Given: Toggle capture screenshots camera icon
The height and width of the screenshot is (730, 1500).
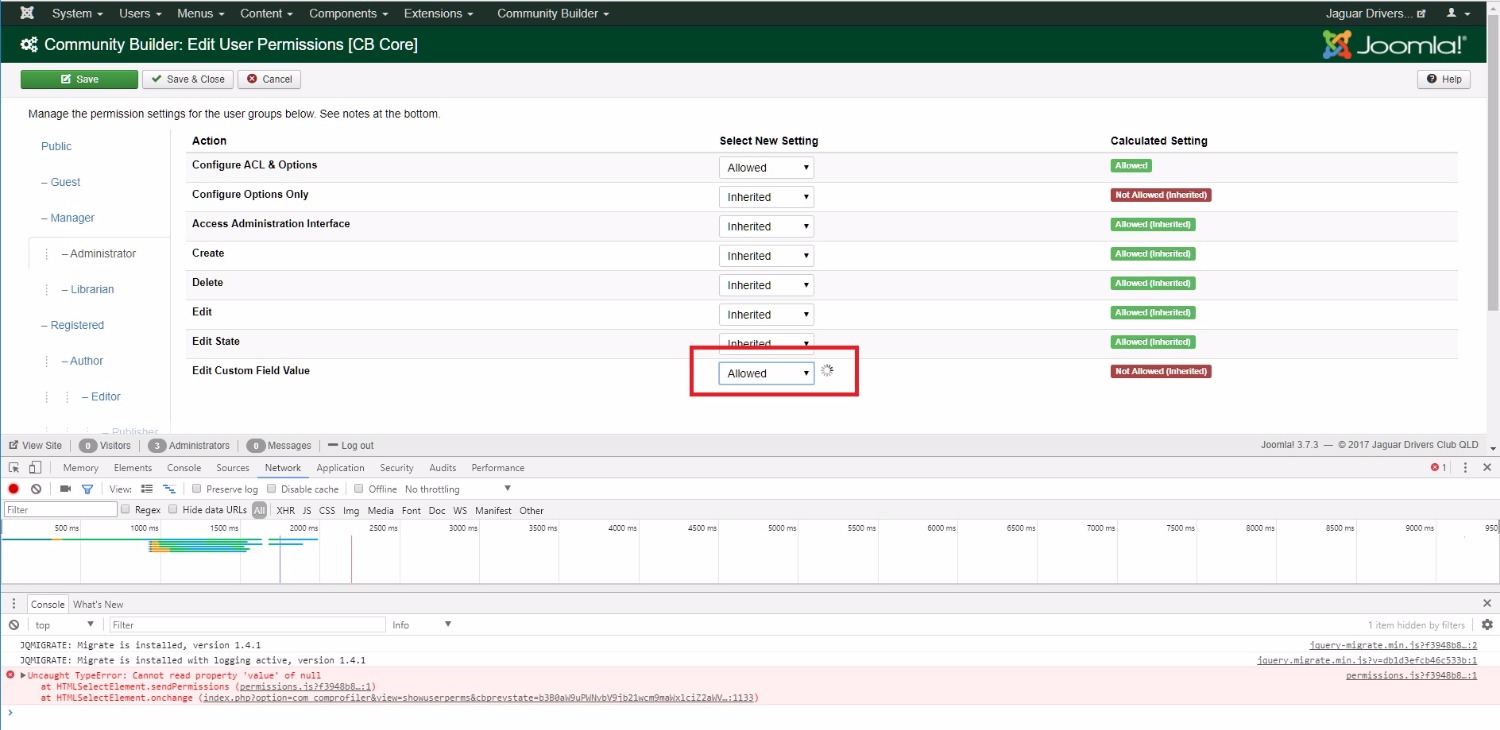Looking at the screenshot, I should click(65, 489).
